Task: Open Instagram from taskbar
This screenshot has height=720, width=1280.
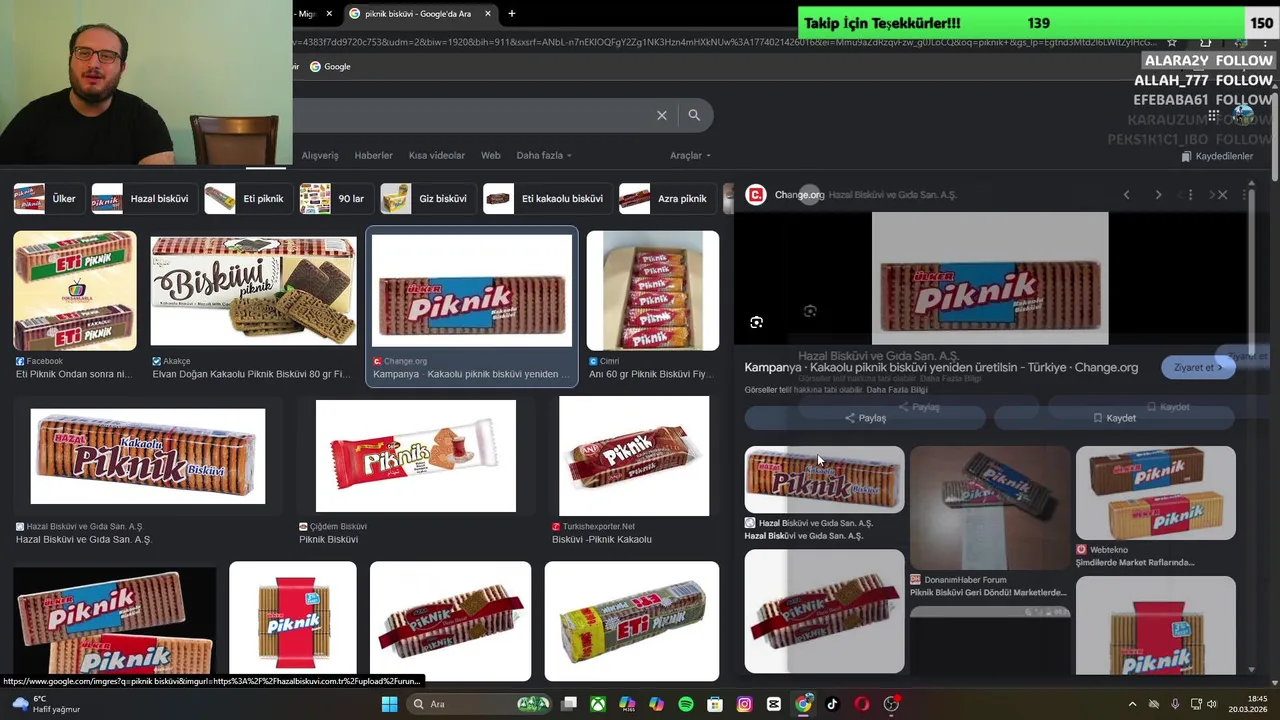Action: tap(744, 704)
